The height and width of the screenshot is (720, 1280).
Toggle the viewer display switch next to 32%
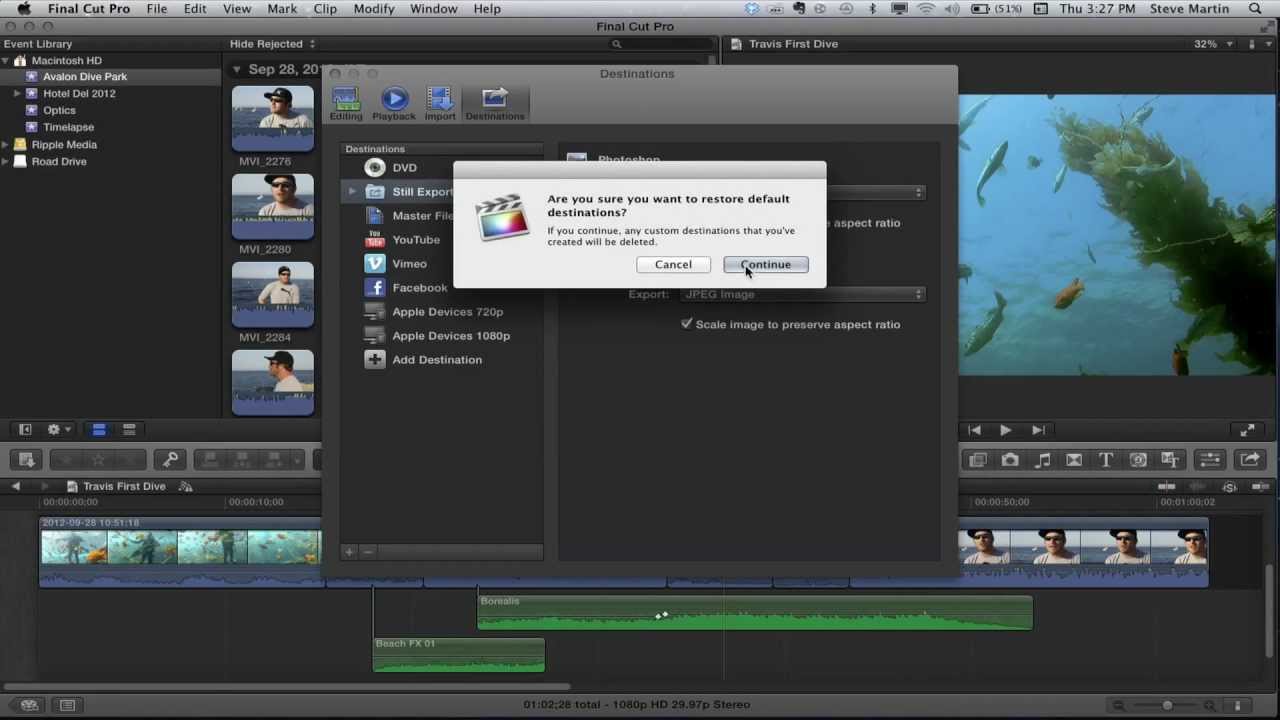[1254, 44]
